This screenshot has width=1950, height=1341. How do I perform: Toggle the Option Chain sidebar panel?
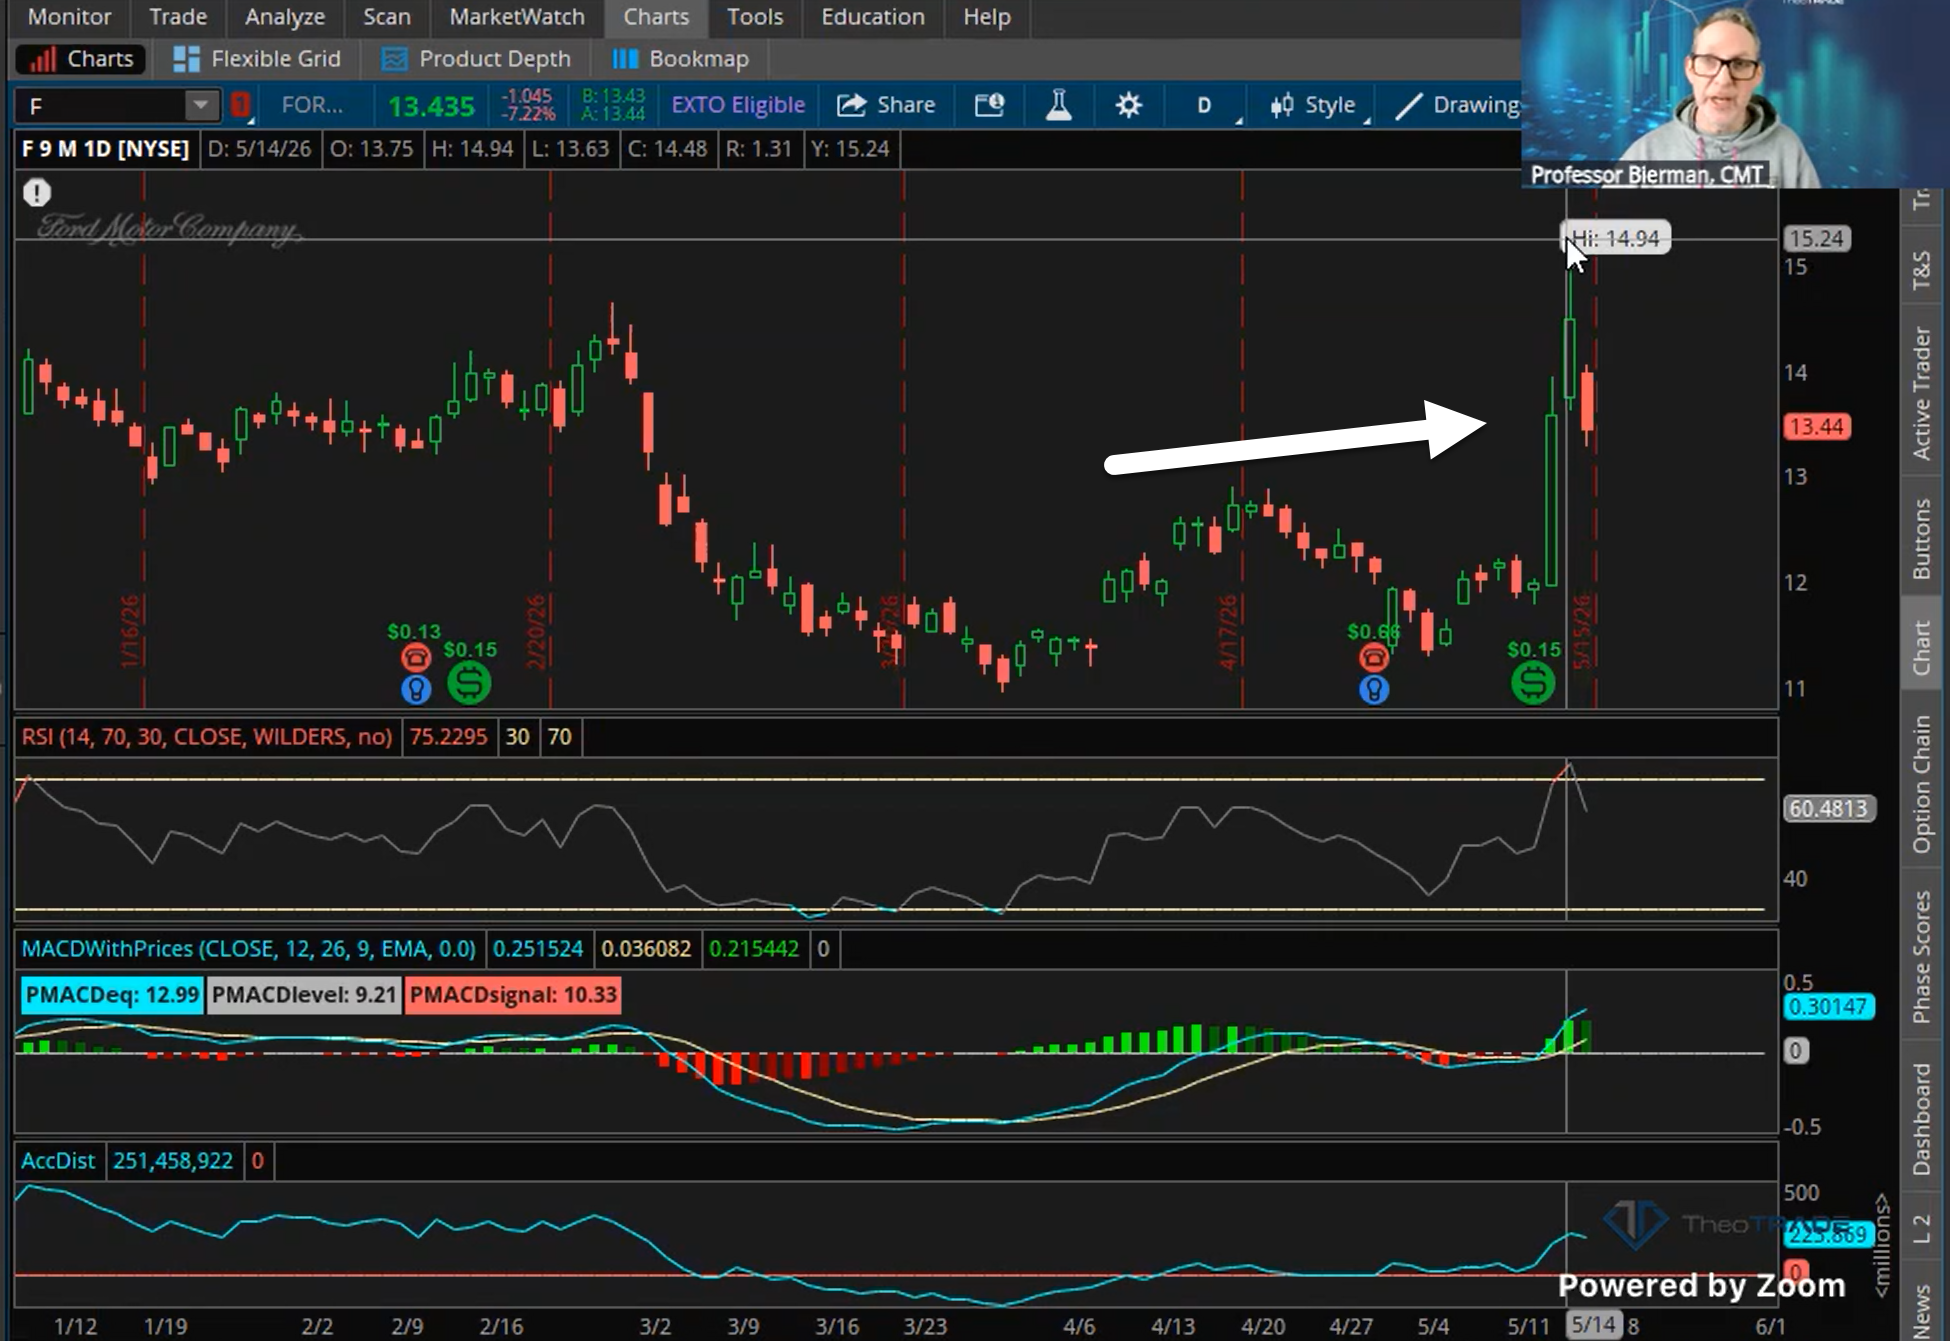[1922, 784]
